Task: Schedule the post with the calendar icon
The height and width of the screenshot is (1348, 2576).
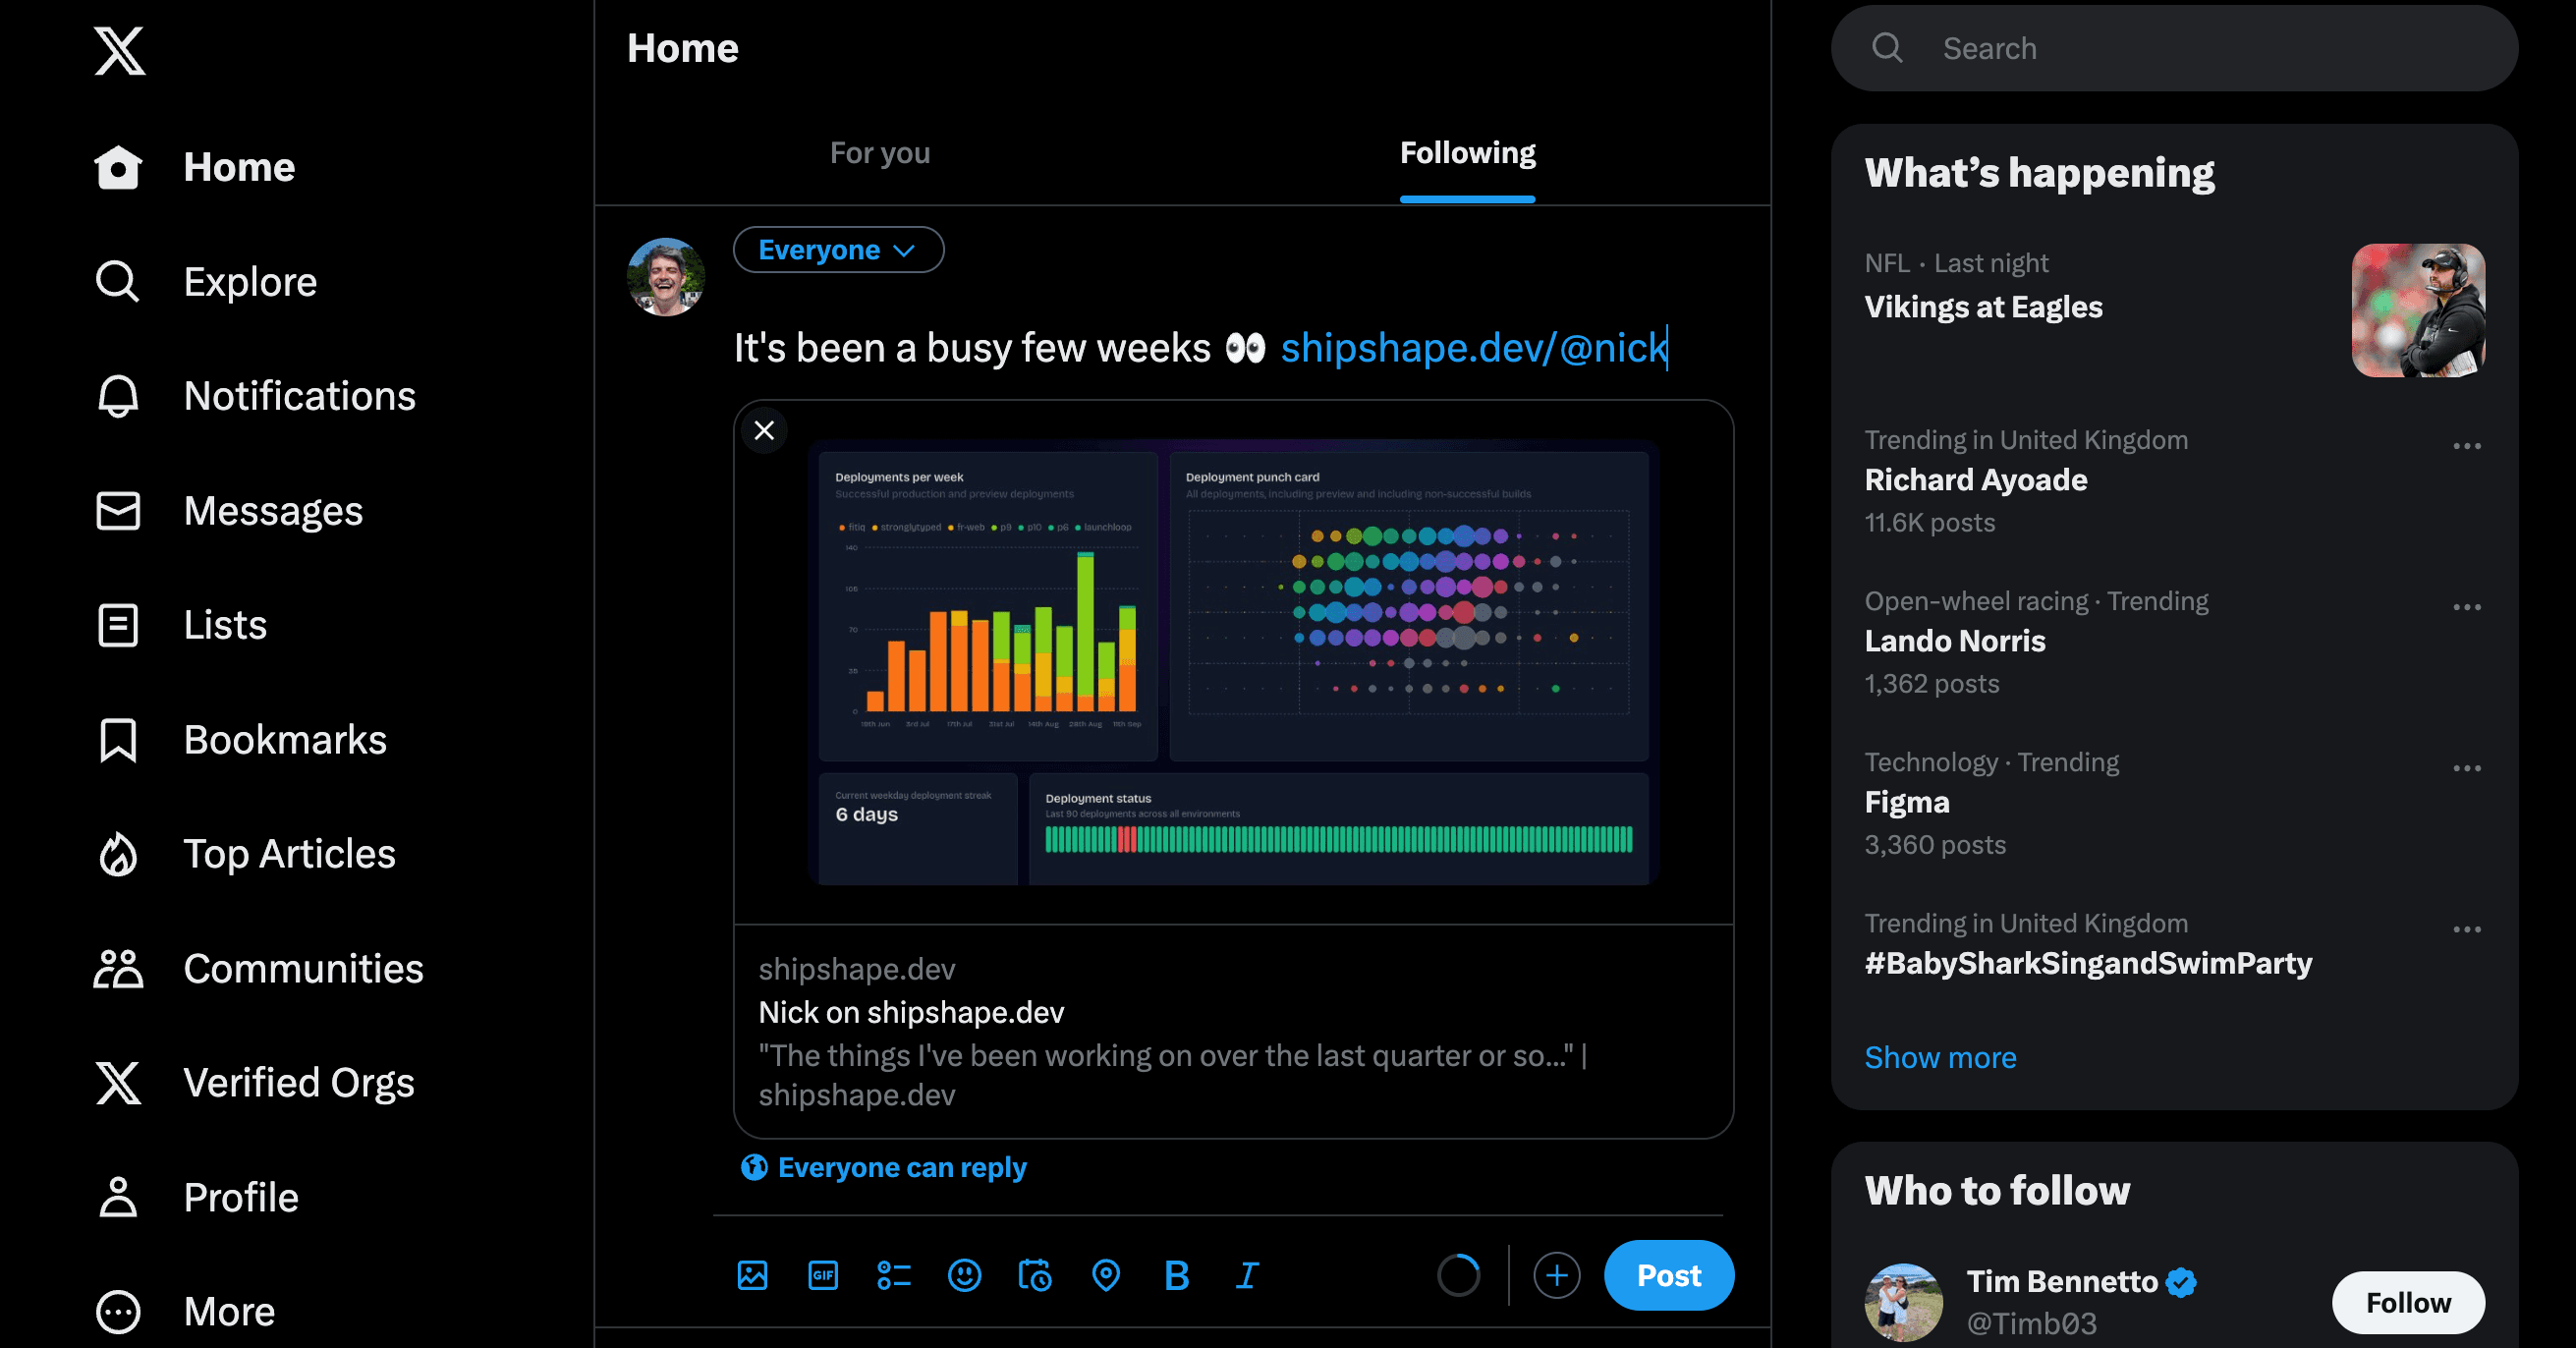Action: pyautogui.click(x=1035, y=1275)
